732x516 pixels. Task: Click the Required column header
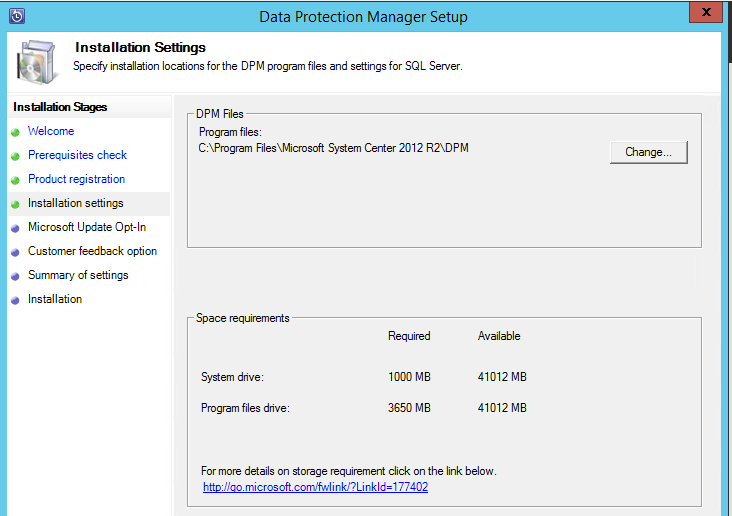409,336
